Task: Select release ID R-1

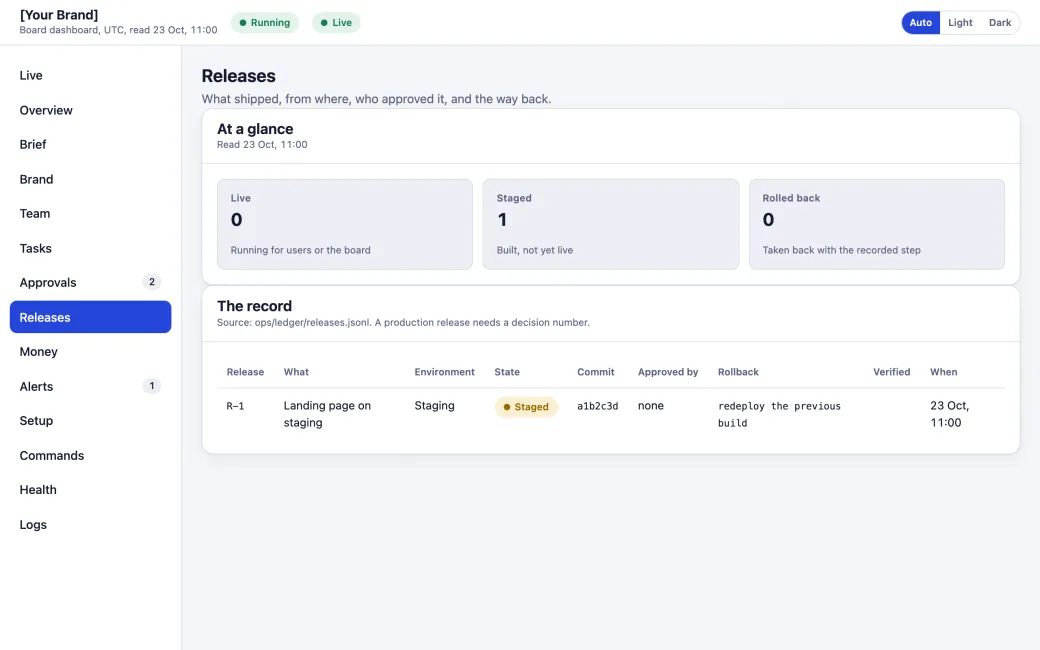Action: coord(235,406)
